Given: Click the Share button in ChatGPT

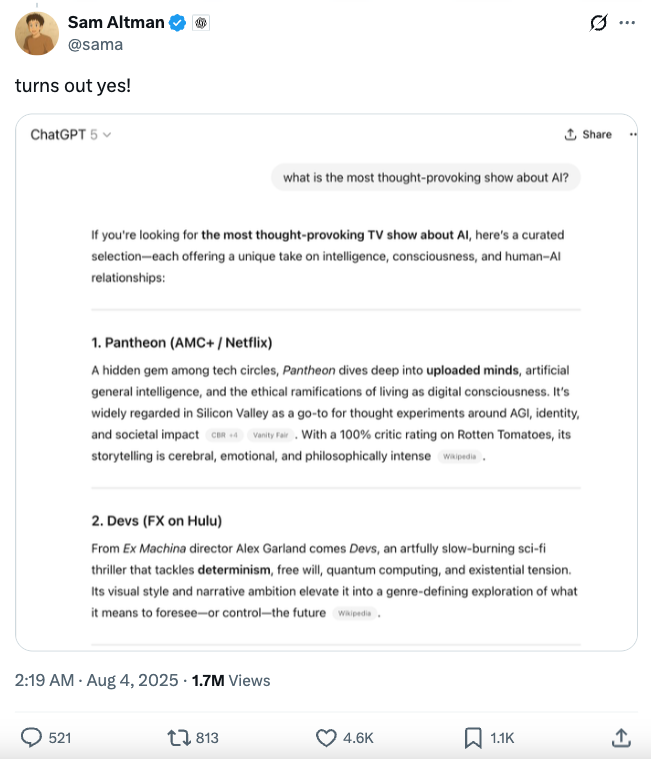Looking at the screenshot, I should point(588,135).
